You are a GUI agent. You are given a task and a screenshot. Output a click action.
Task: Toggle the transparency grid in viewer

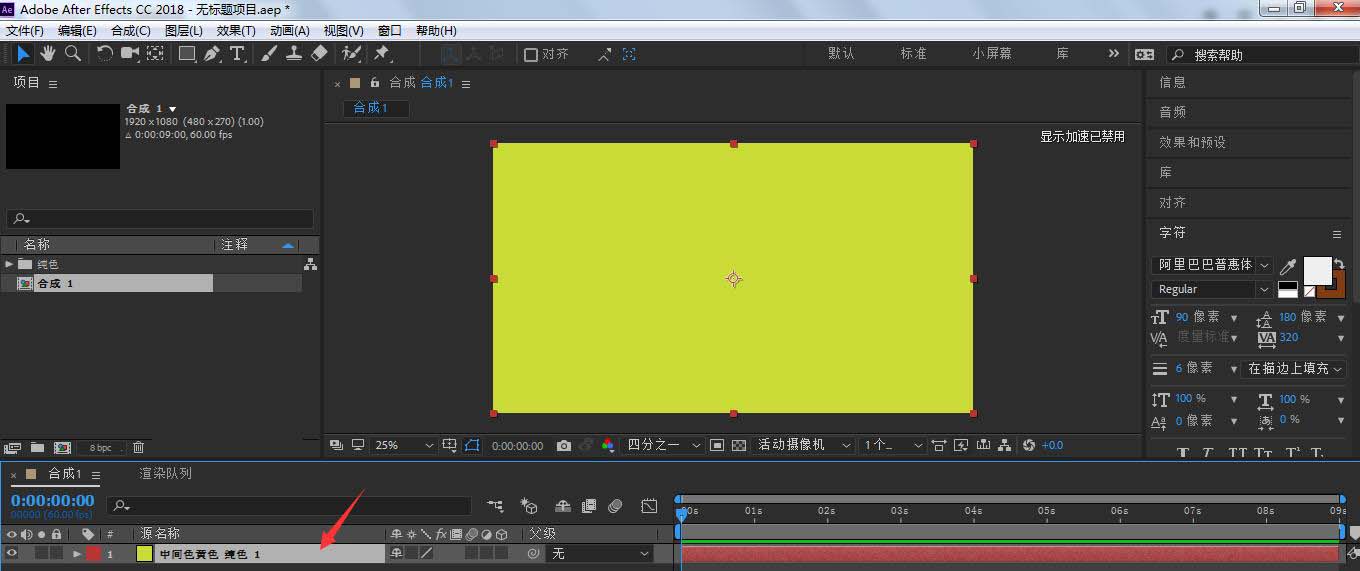(739, 445)
